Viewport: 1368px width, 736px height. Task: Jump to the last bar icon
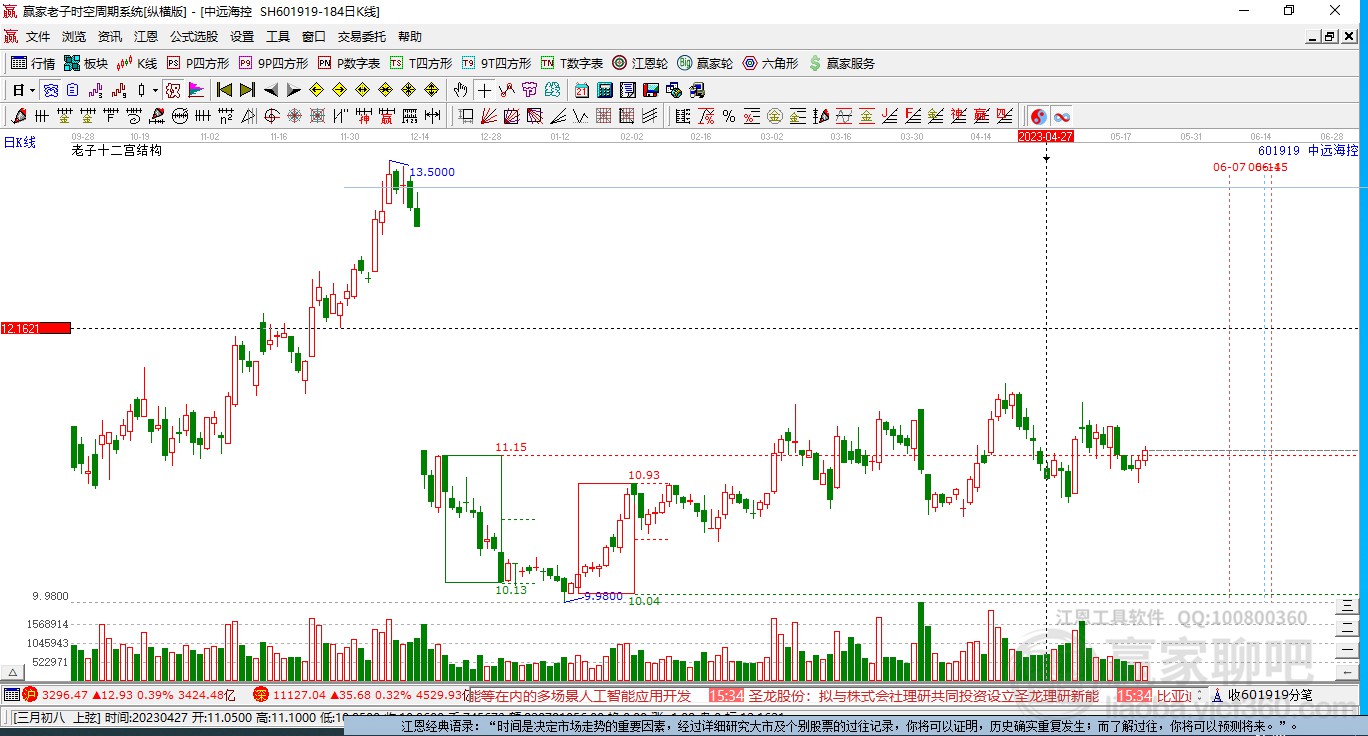pos(248,90)
